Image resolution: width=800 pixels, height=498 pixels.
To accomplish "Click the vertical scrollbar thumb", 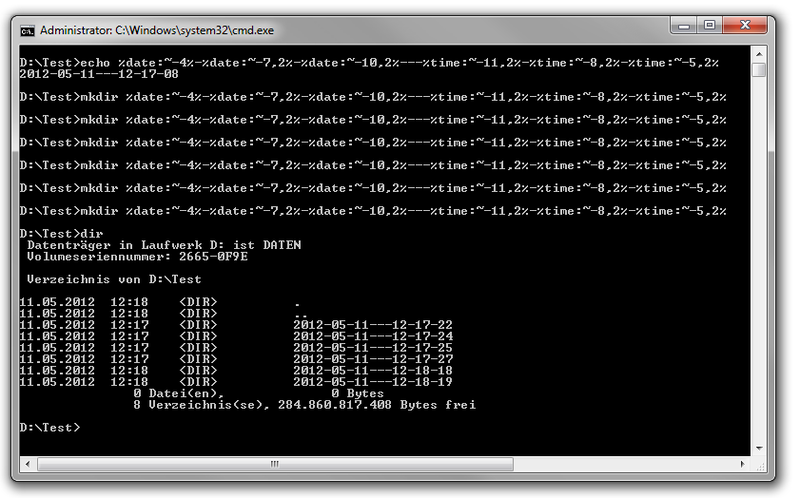I will (760, 70).
